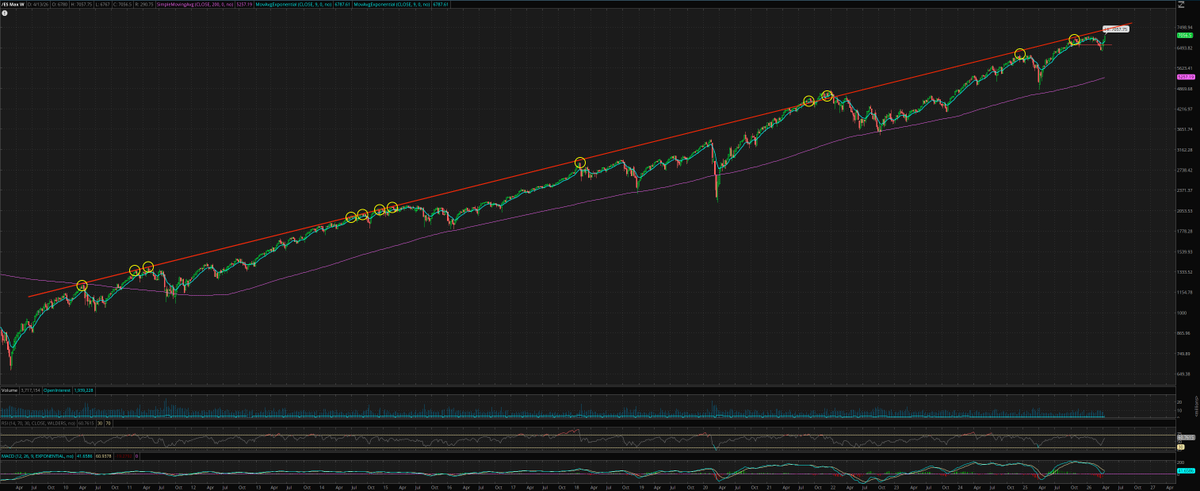
Task: Click the R: 290.75 range value
Action: (x=144, y=4)
